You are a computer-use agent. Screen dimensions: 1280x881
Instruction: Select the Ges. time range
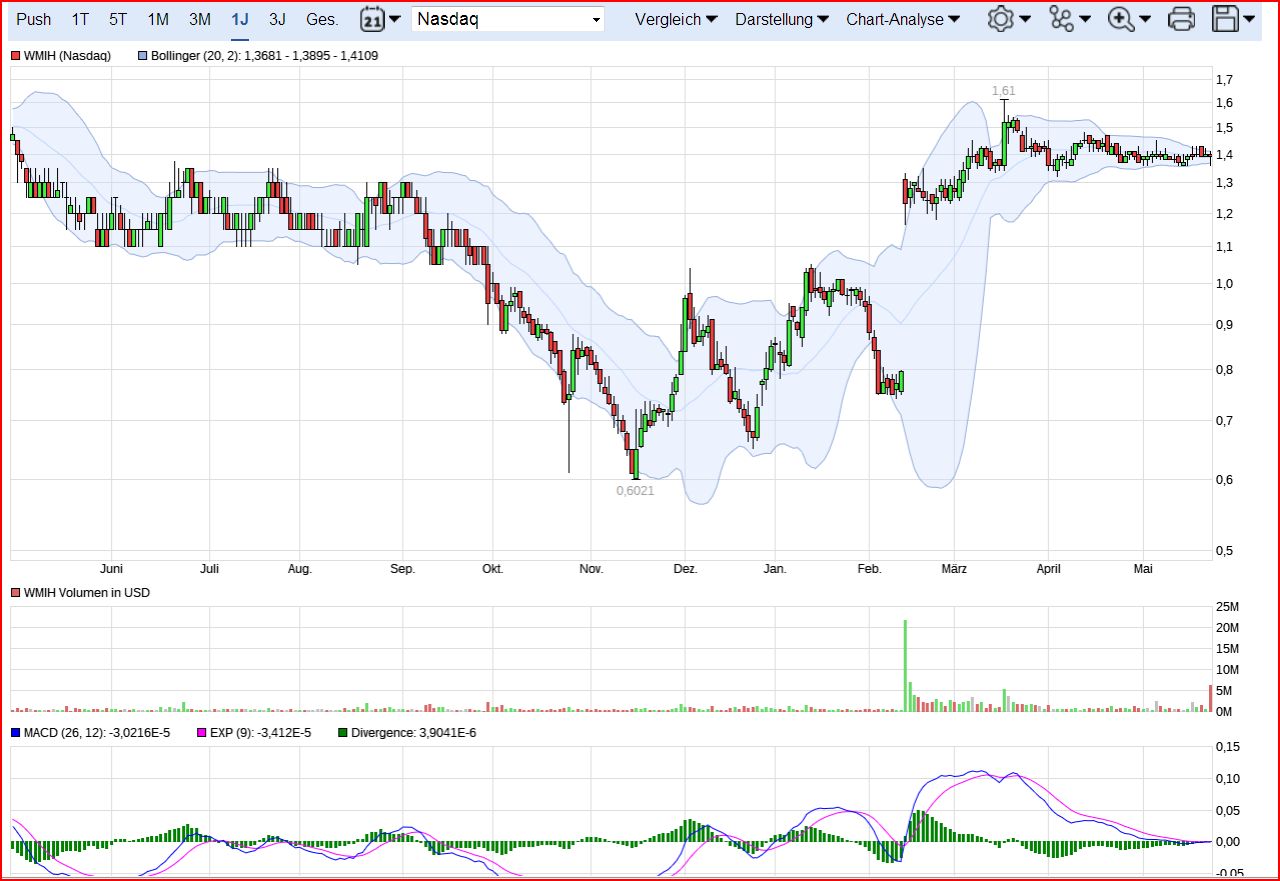[322, 18]
